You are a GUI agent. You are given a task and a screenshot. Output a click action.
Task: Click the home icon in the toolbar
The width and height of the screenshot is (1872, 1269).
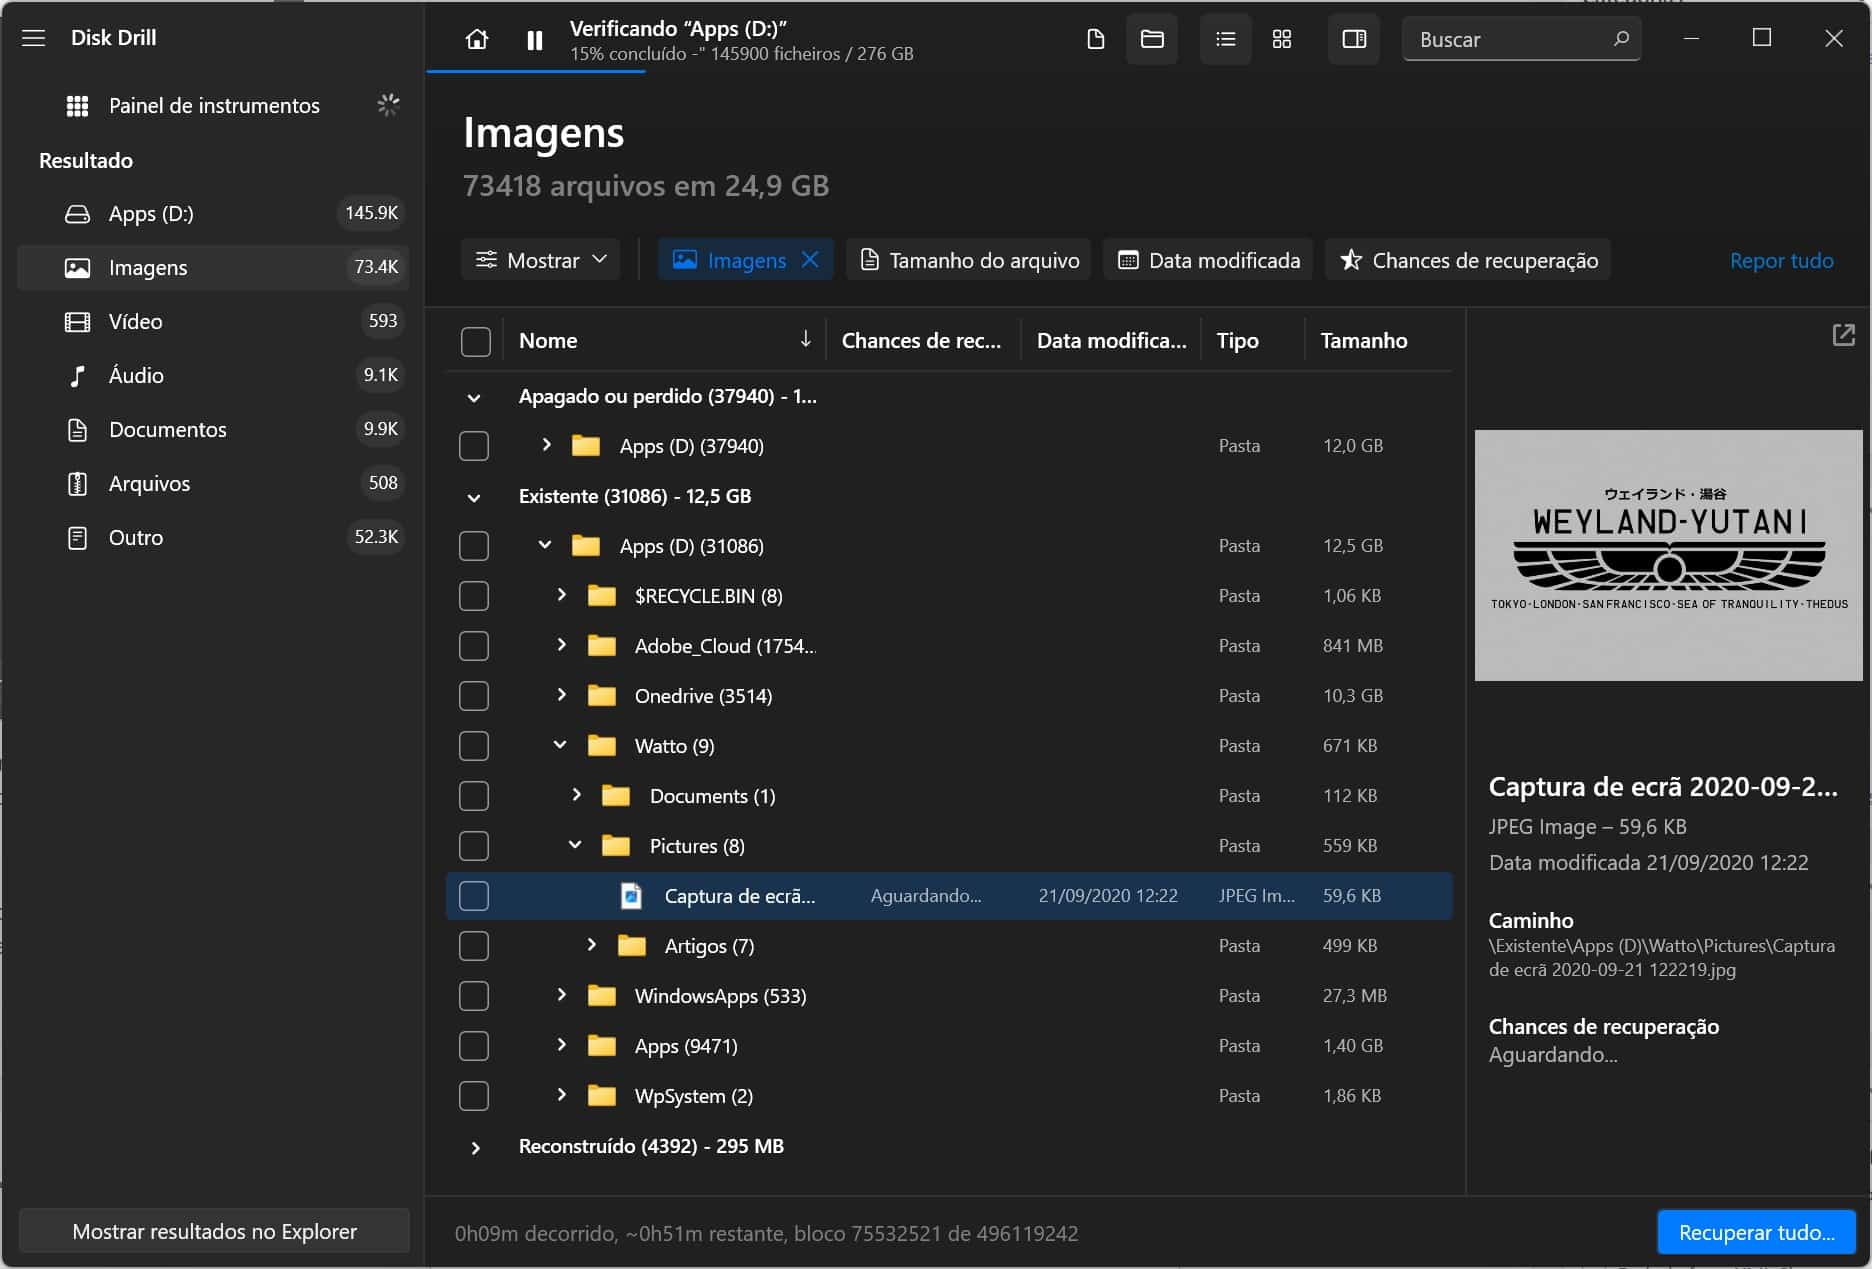coord(477,40)
